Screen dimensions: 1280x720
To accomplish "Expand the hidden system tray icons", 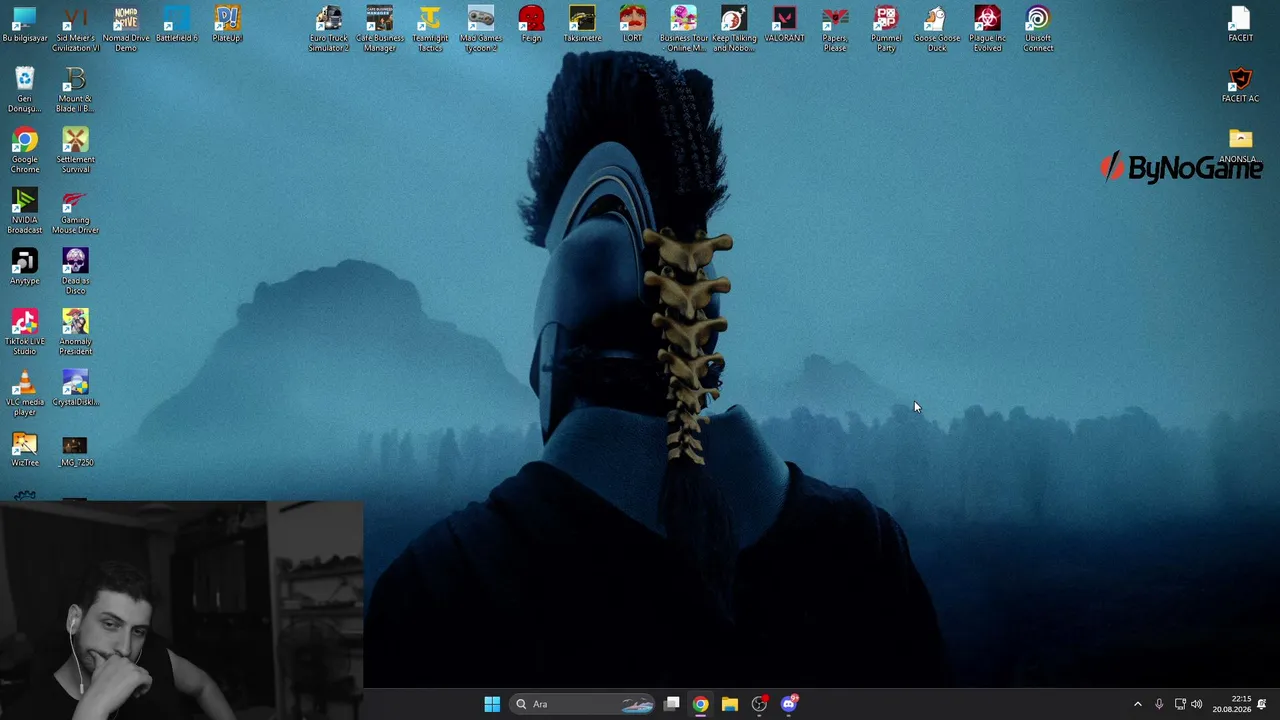I will pos(1137,704).
